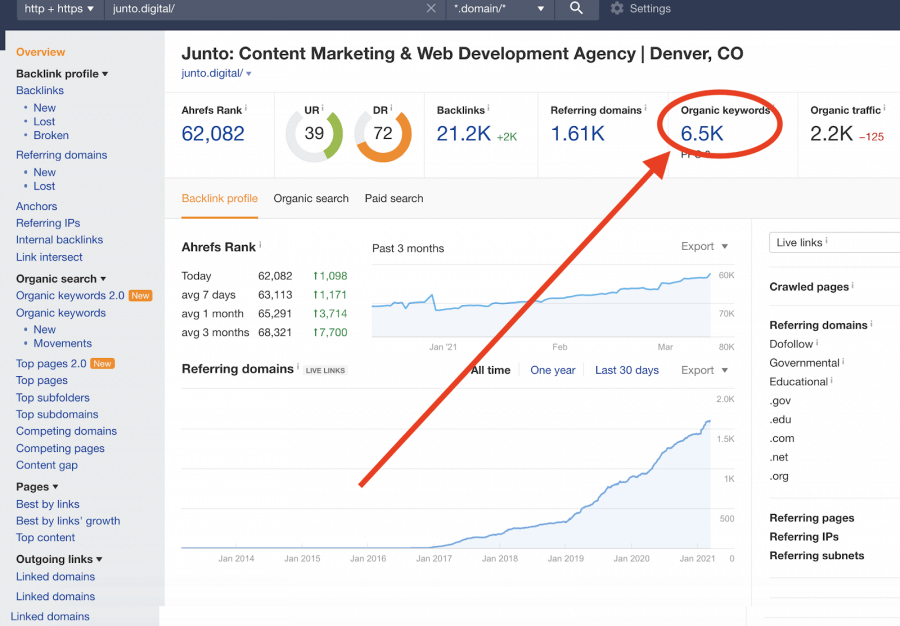Open the Competing pages report
This screenshot has height=626, width=900.
pos(60,448)
